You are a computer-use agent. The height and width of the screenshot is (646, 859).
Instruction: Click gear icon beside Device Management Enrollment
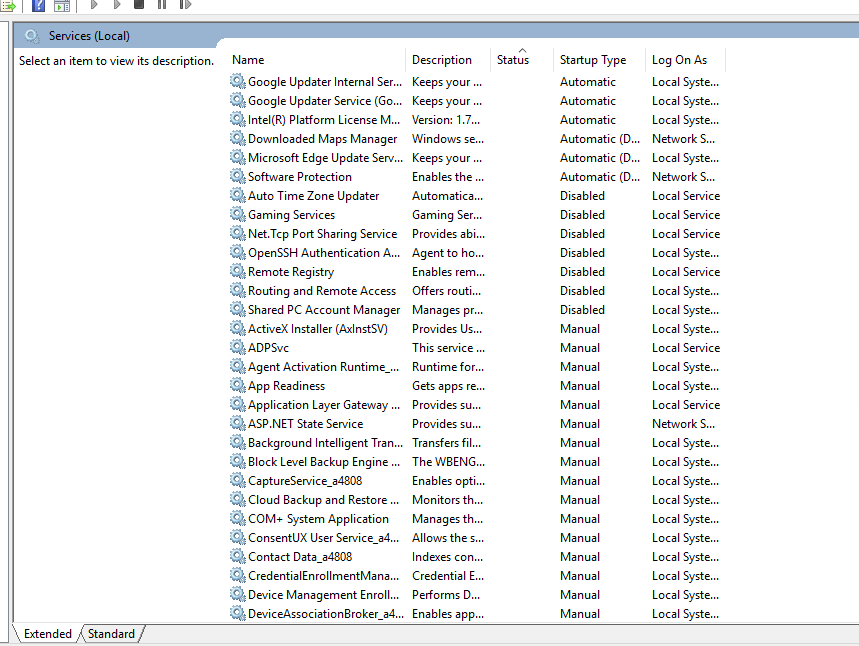tap(237, 594)
